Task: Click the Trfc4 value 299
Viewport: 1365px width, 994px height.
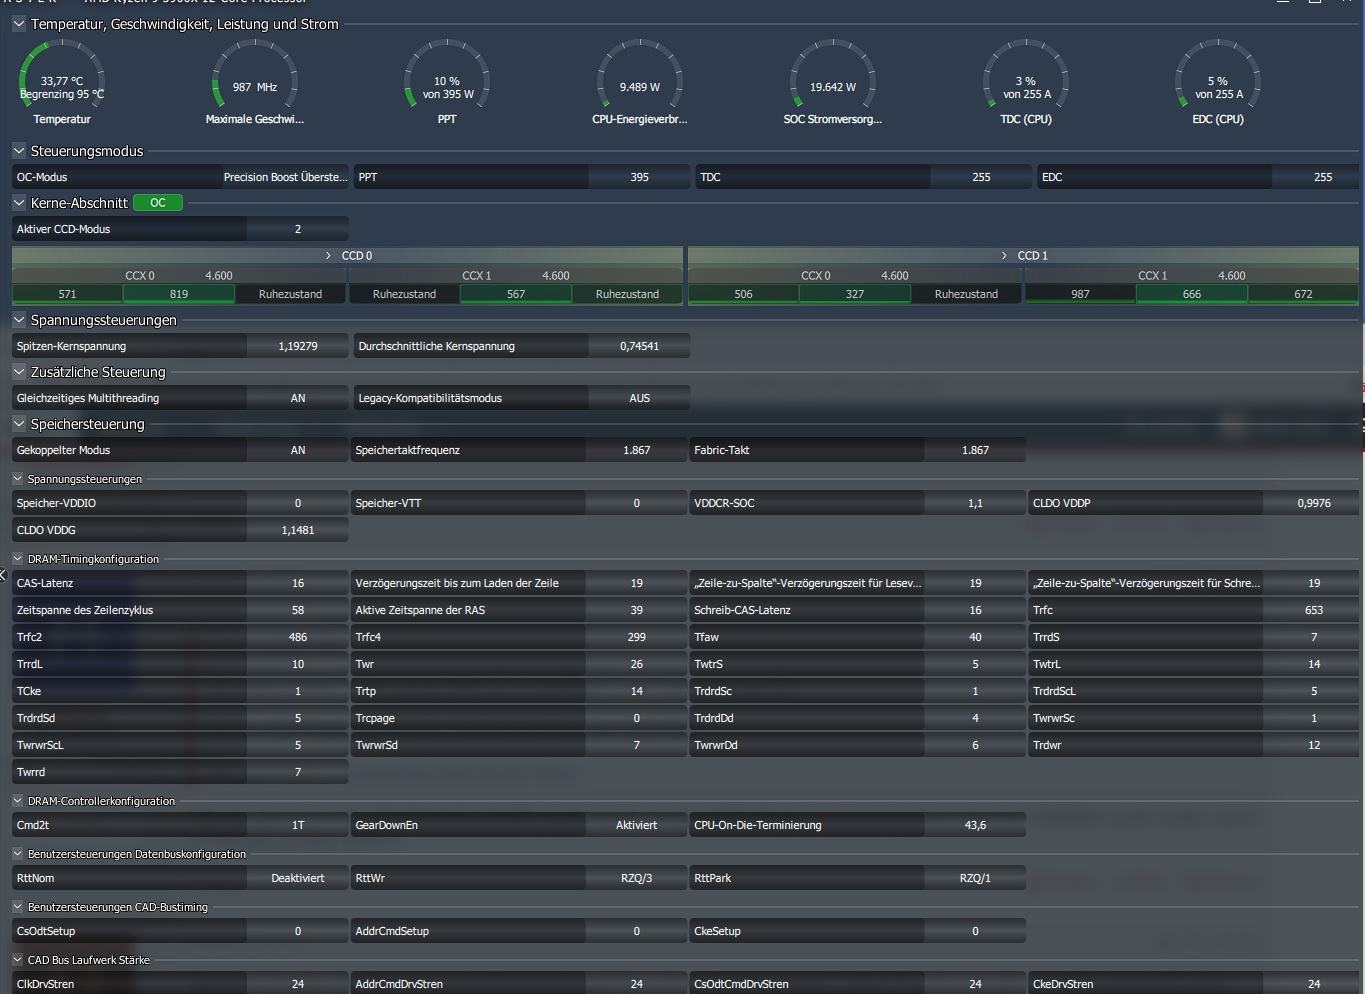Action: pyautogui.click(x=637, y=637)
